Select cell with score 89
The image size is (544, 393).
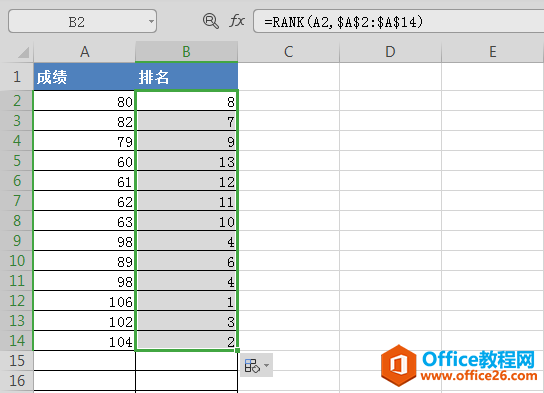tap(84, 261)
